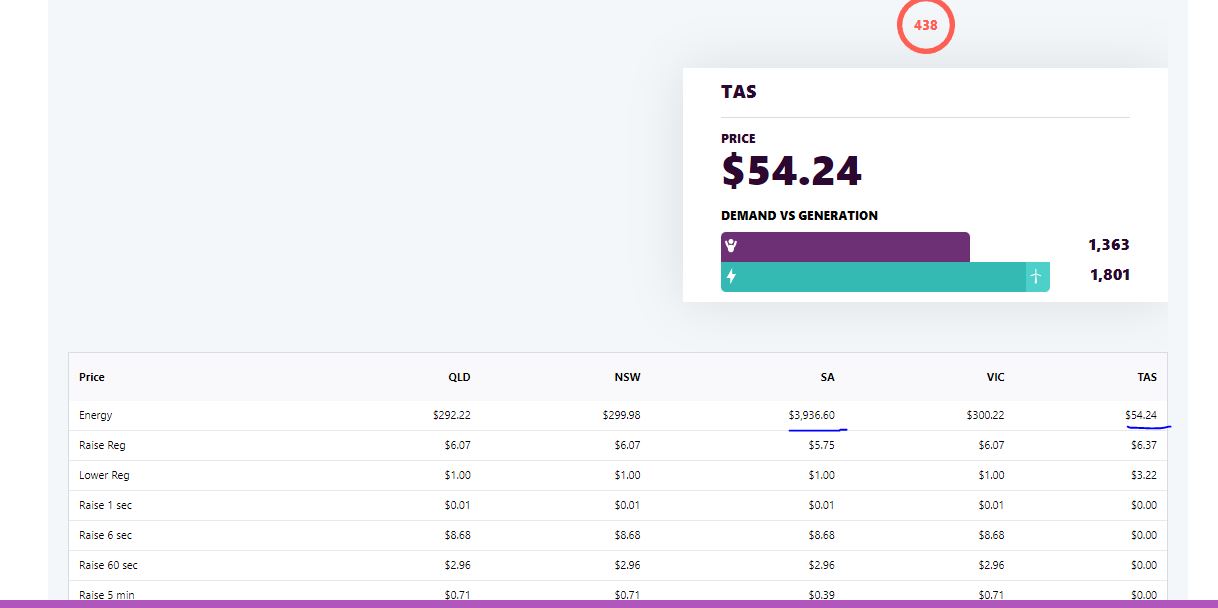Click the TAS column header in table

point(1147,377)
